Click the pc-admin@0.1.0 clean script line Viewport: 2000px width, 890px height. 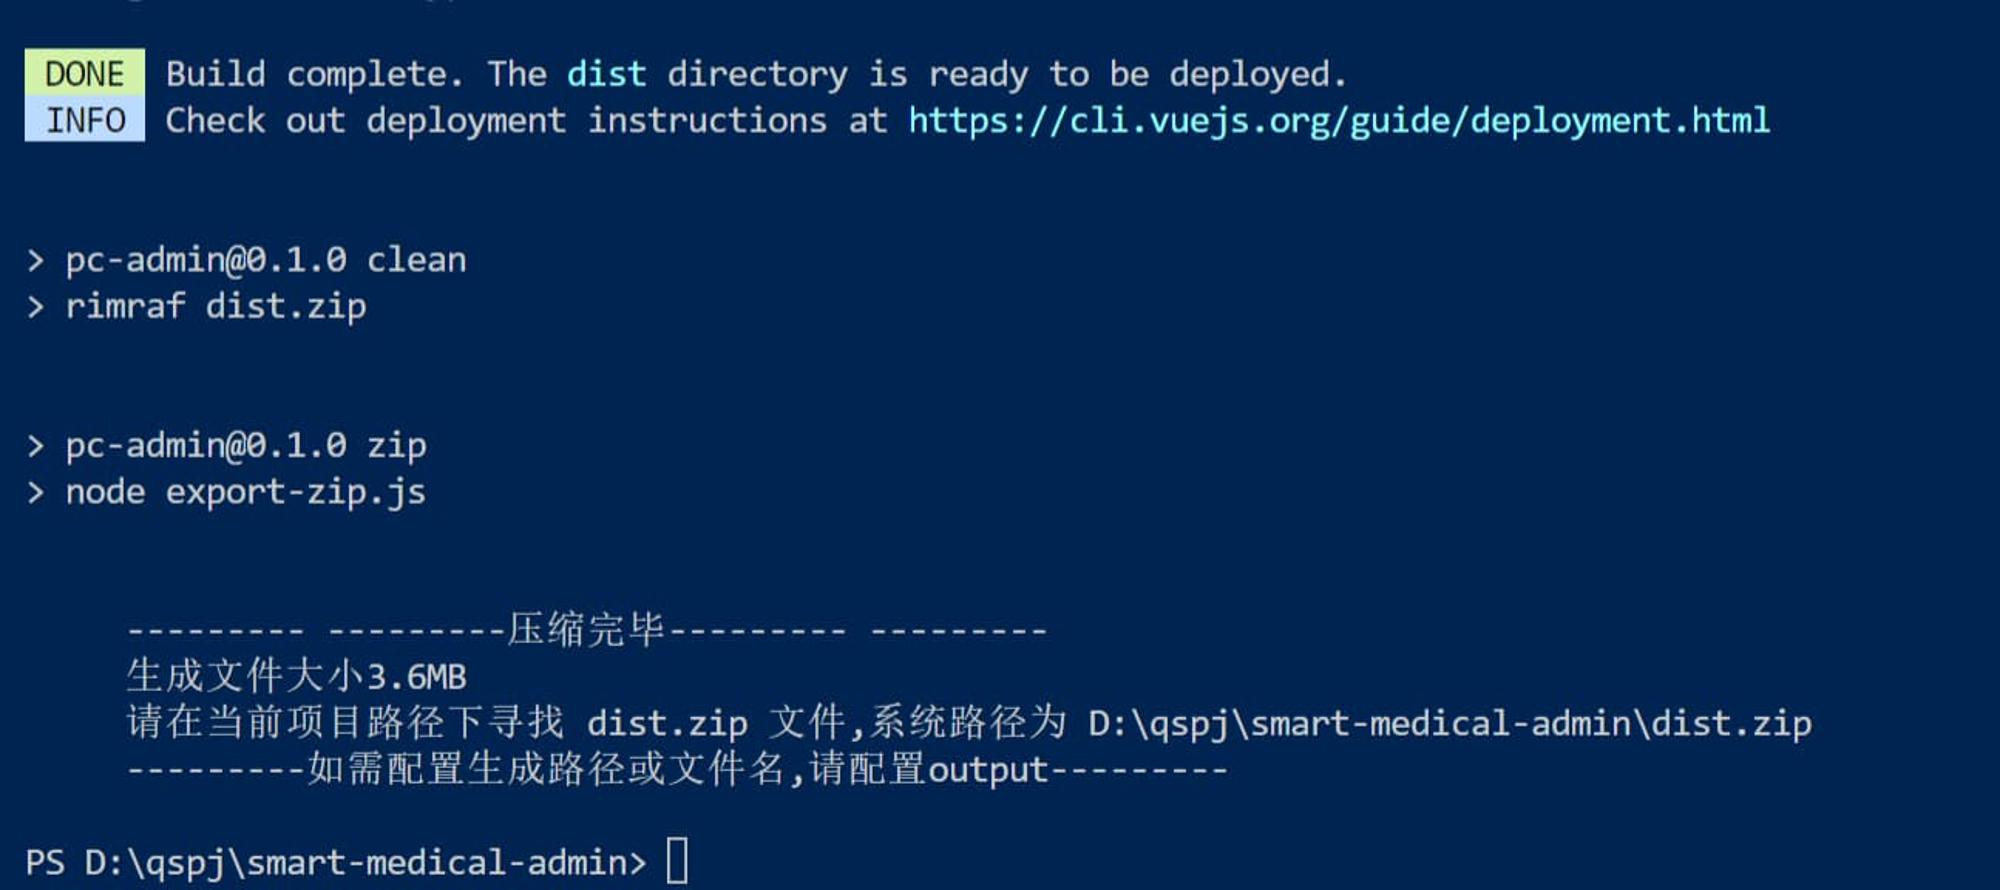tap(266, 260)
